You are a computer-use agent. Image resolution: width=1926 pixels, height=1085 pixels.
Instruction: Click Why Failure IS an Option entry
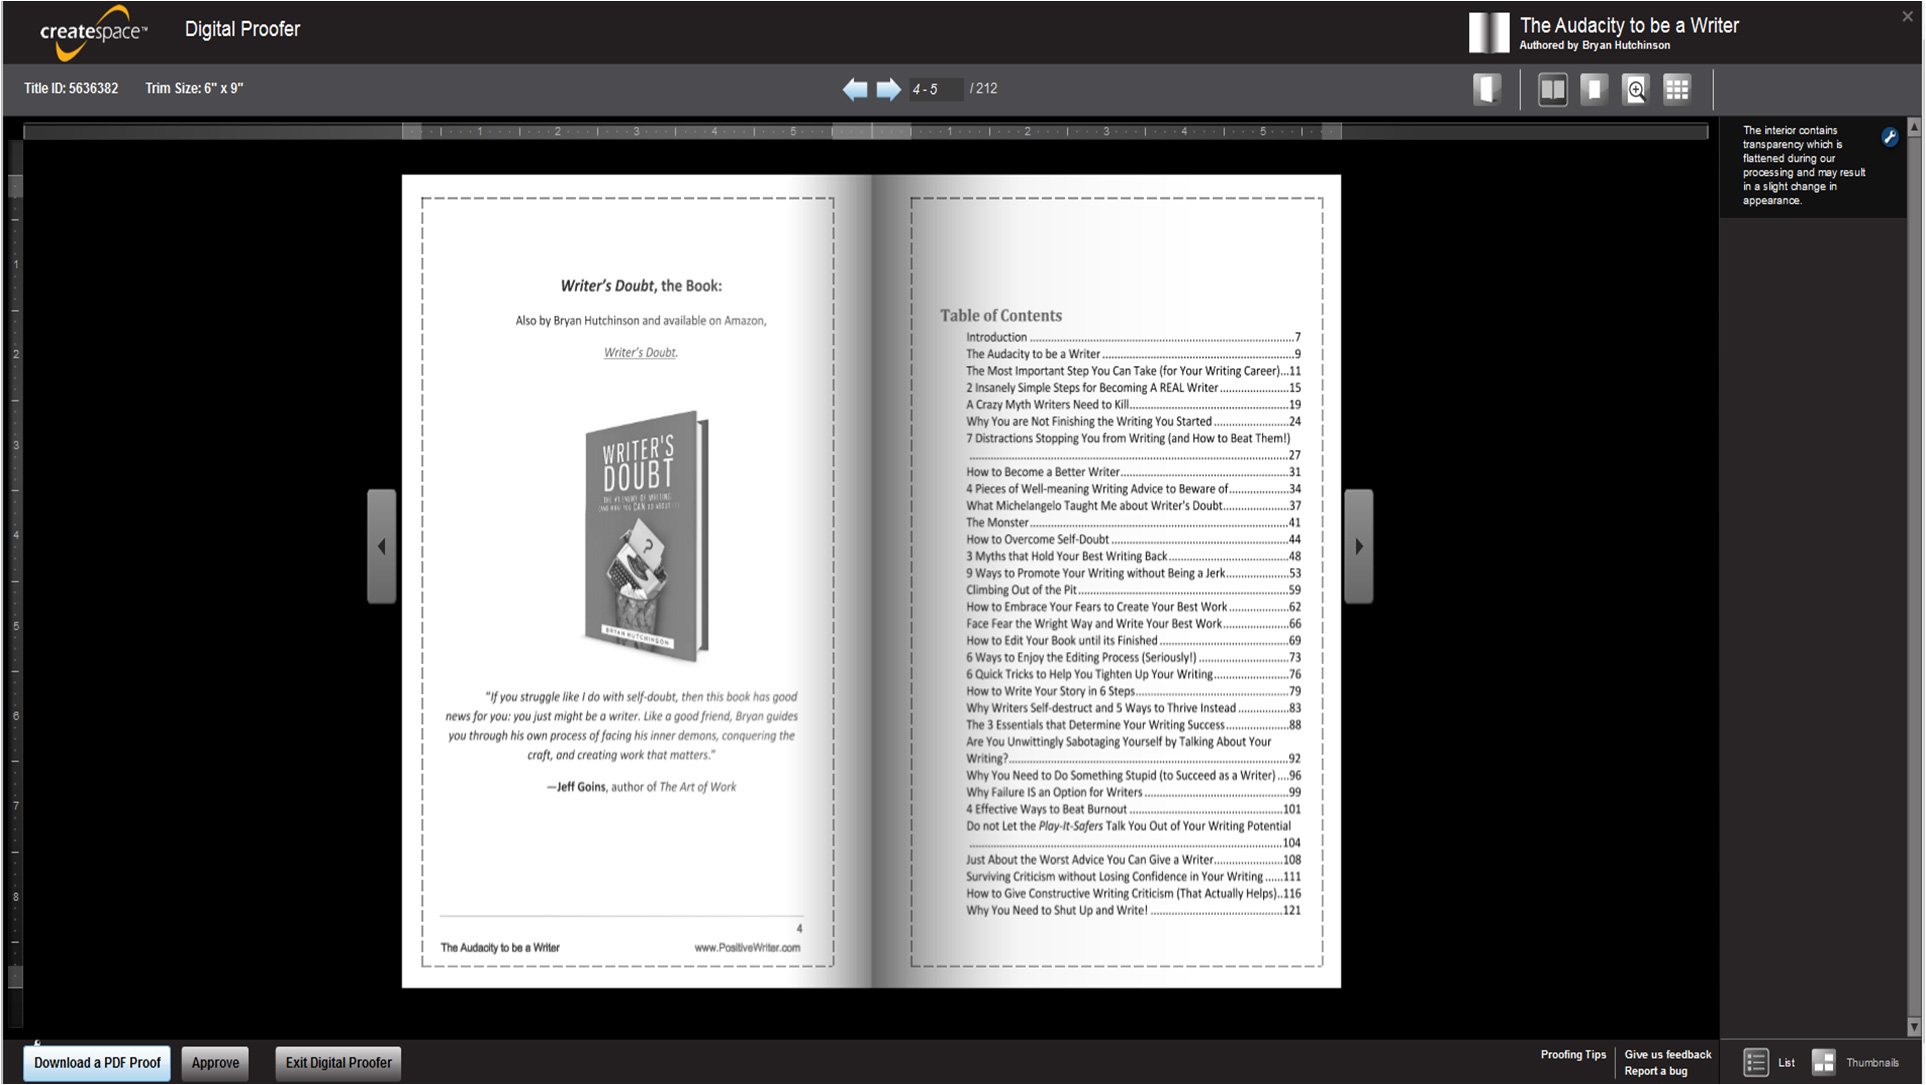click(1133, 792)
